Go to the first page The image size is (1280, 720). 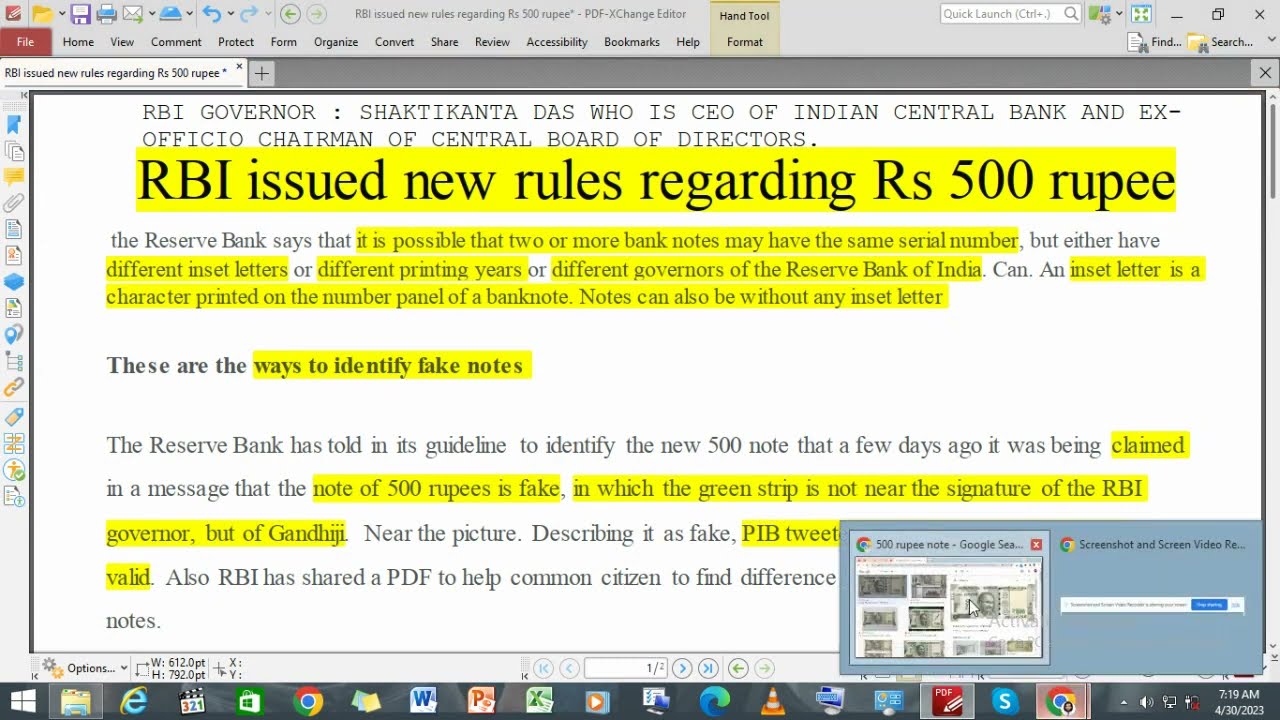pyautogui.click(x=543, y=668)
